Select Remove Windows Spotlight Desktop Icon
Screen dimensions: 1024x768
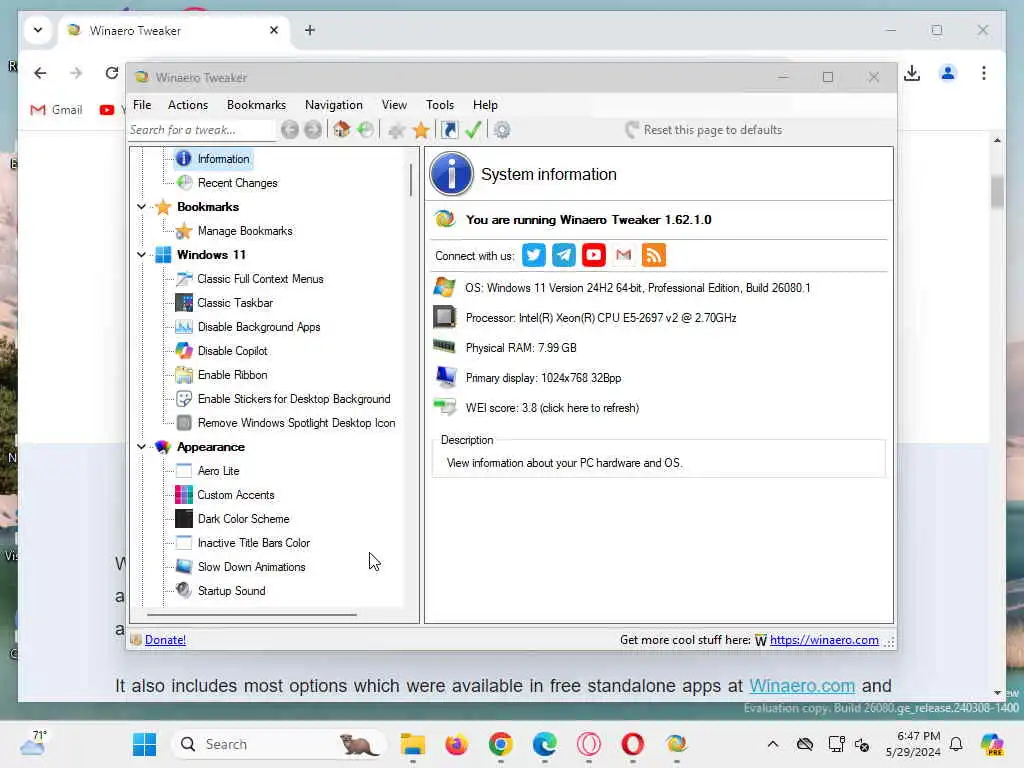click(x=296, y=423)
